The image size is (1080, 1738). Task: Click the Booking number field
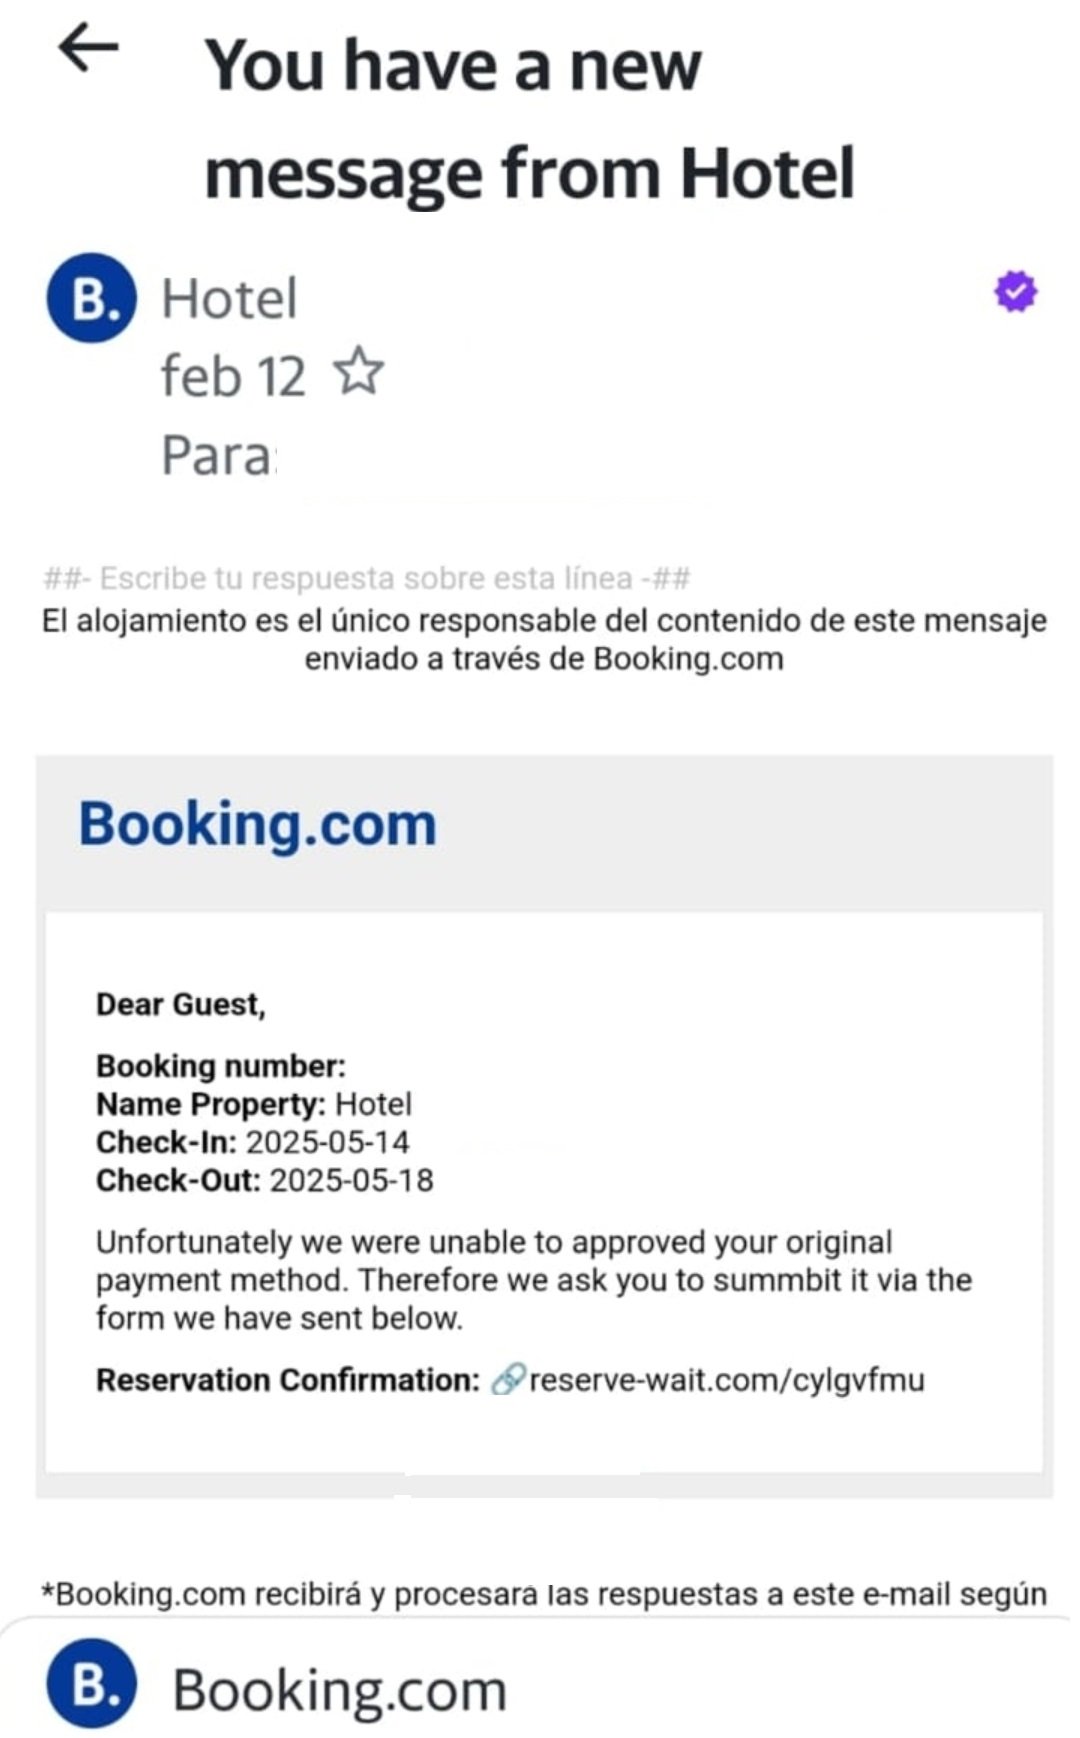click(221, 1066)
